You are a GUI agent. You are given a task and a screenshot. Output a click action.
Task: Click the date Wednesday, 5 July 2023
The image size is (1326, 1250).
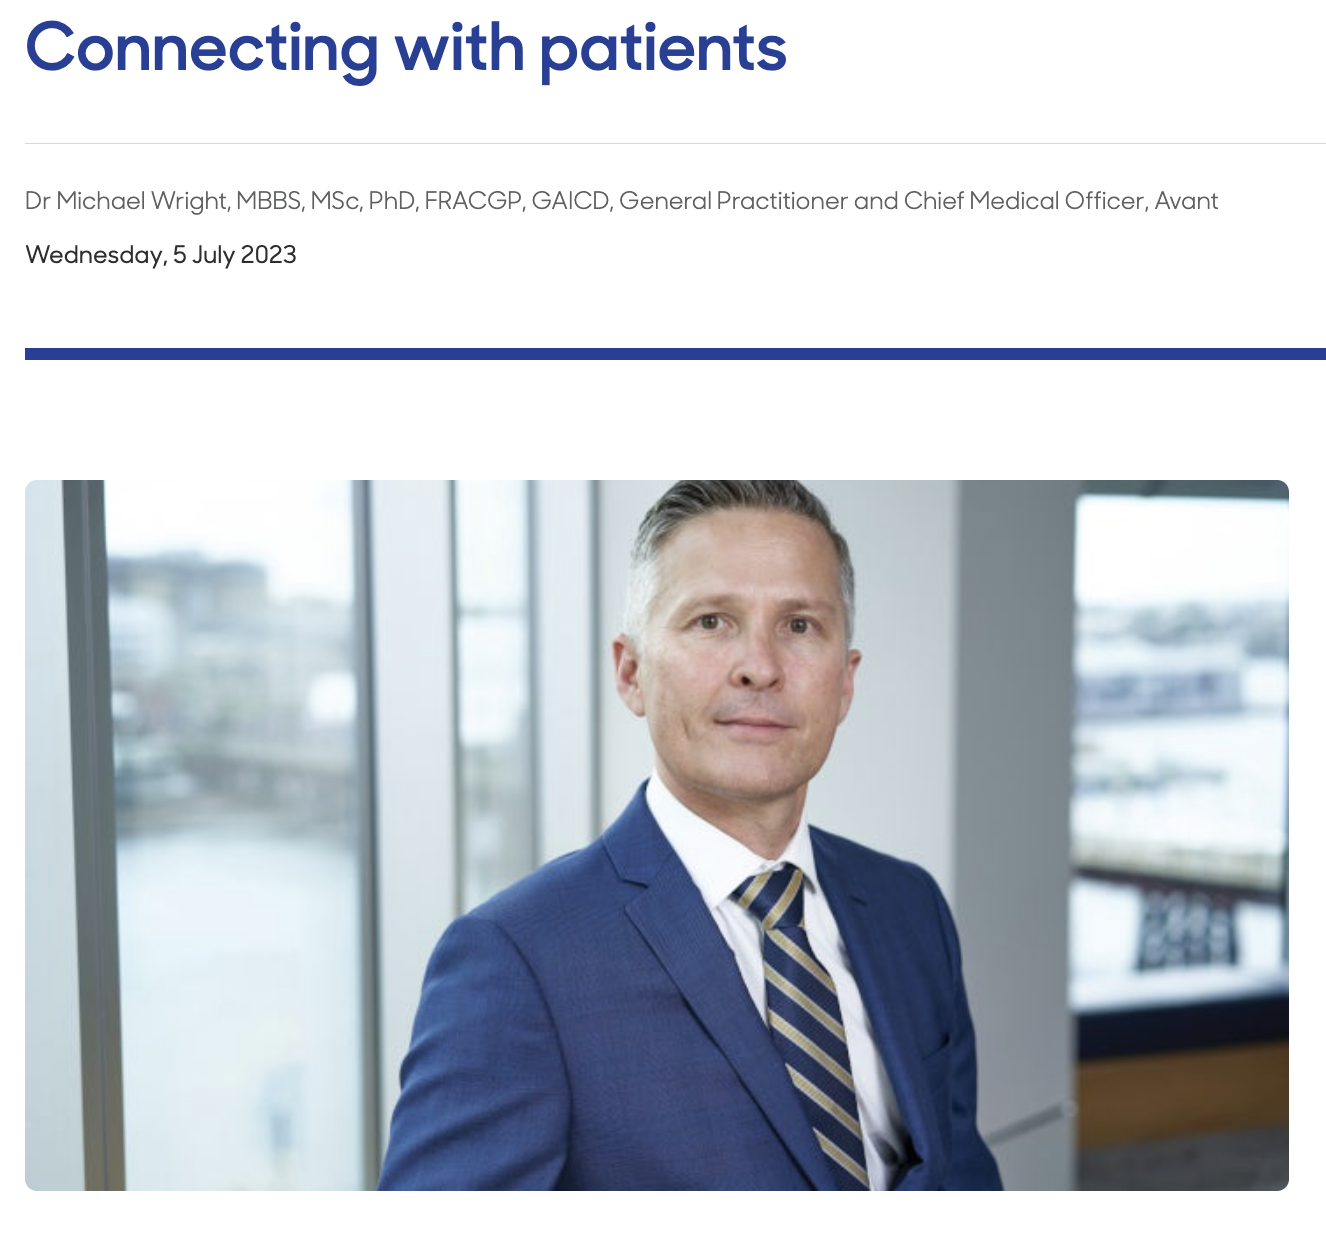pyautogui.click(x=161, y=255)
